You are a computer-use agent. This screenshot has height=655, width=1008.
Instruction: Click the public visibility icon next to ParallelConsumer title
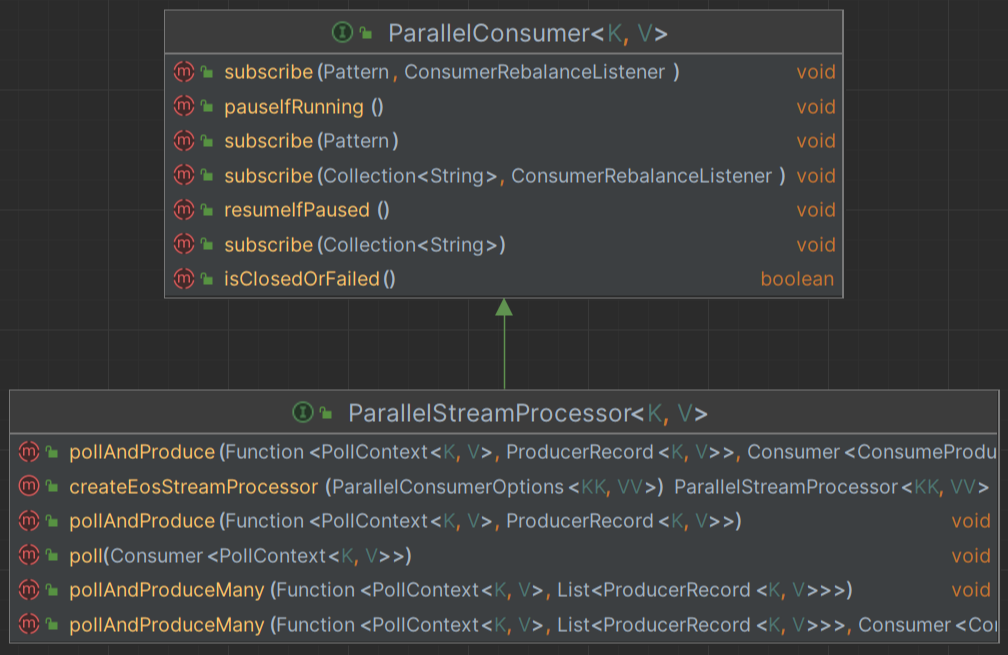pos(366,32)
